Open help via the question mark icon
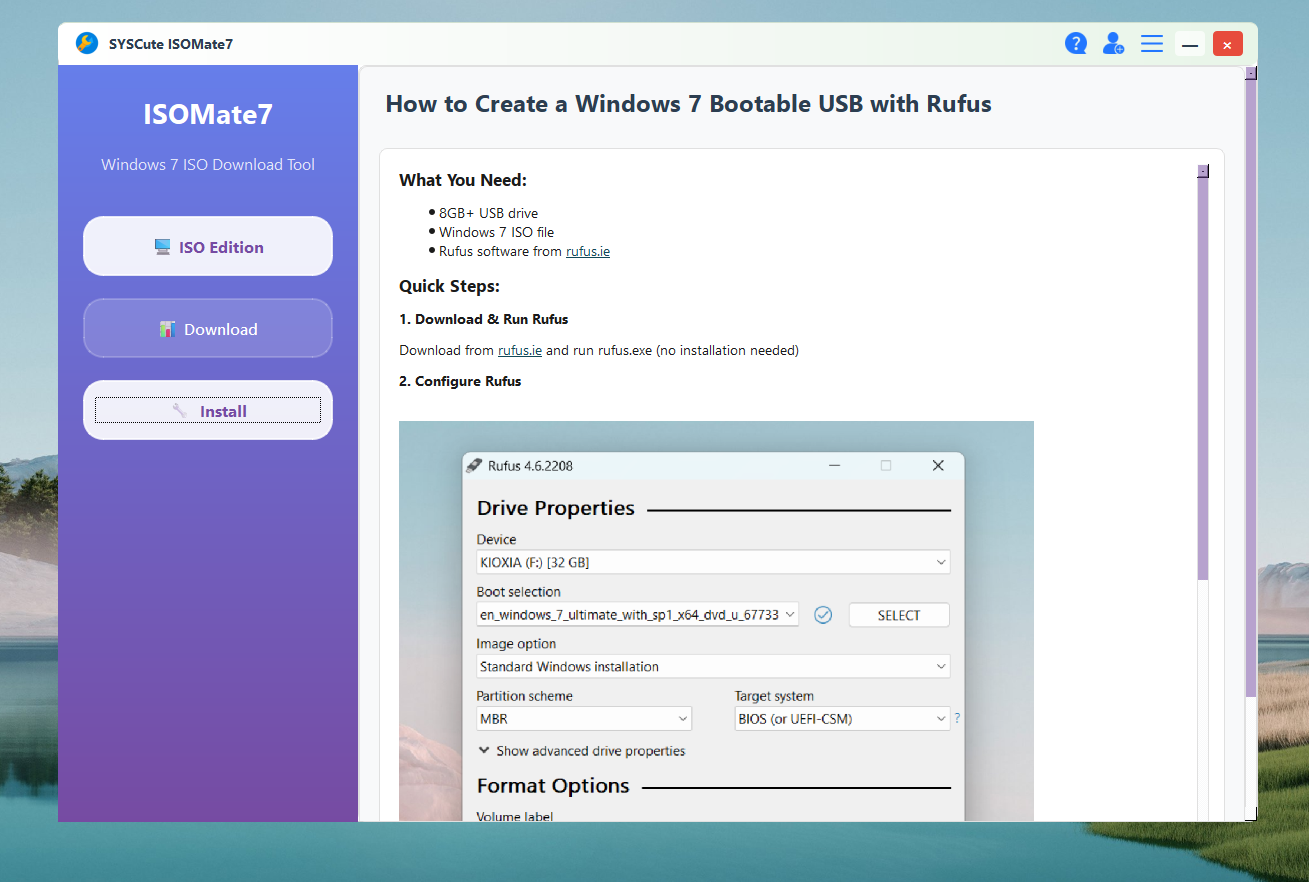Image resolution: width=1309 pixels, height=882 pixels. [x=1076, y=44]
